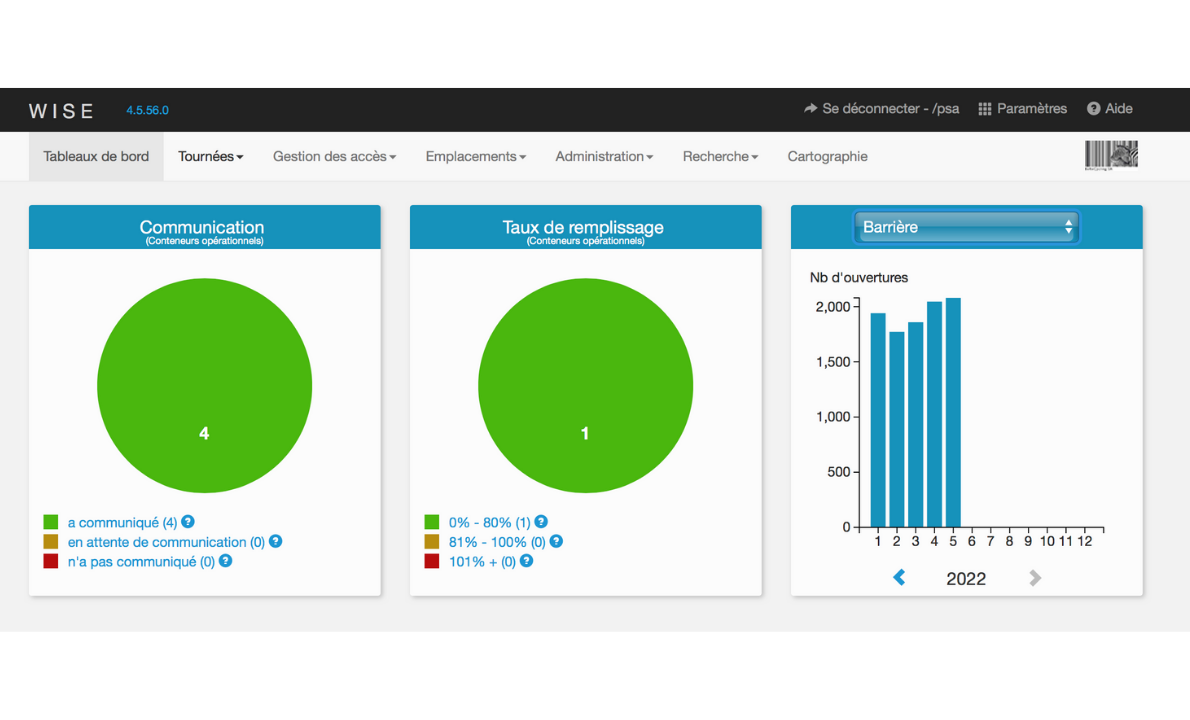Click help icon beside 'en attente de communication'
The height and width of the screenshot is (720, 1190).
point(275,541)
